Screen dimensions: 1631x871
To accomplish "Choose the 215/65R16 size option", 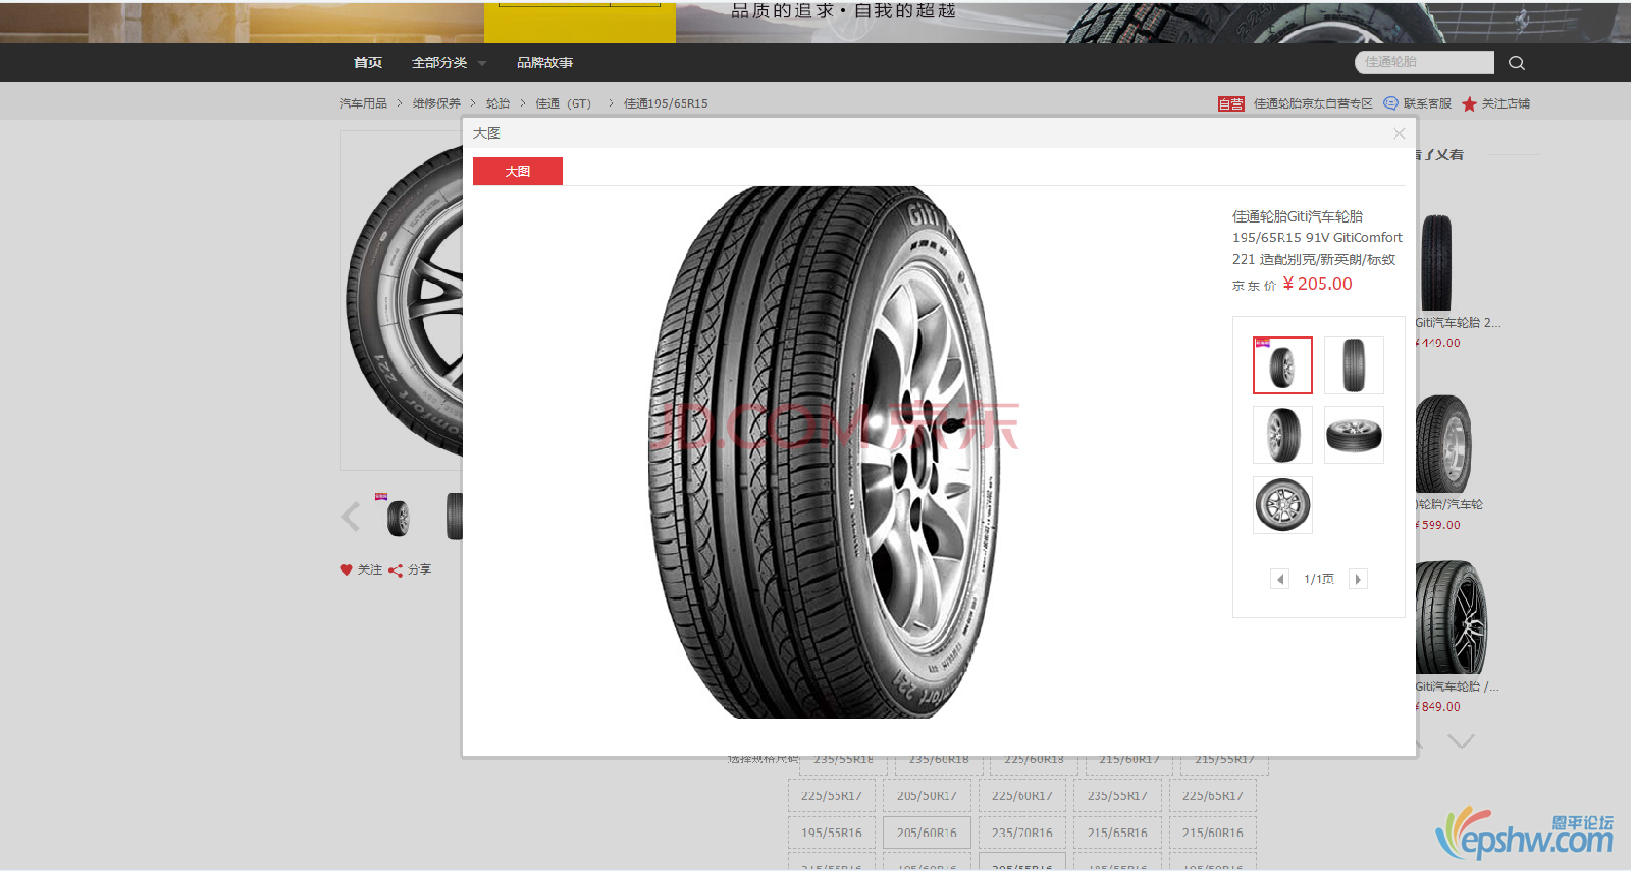I will (x=1117, y=833).
